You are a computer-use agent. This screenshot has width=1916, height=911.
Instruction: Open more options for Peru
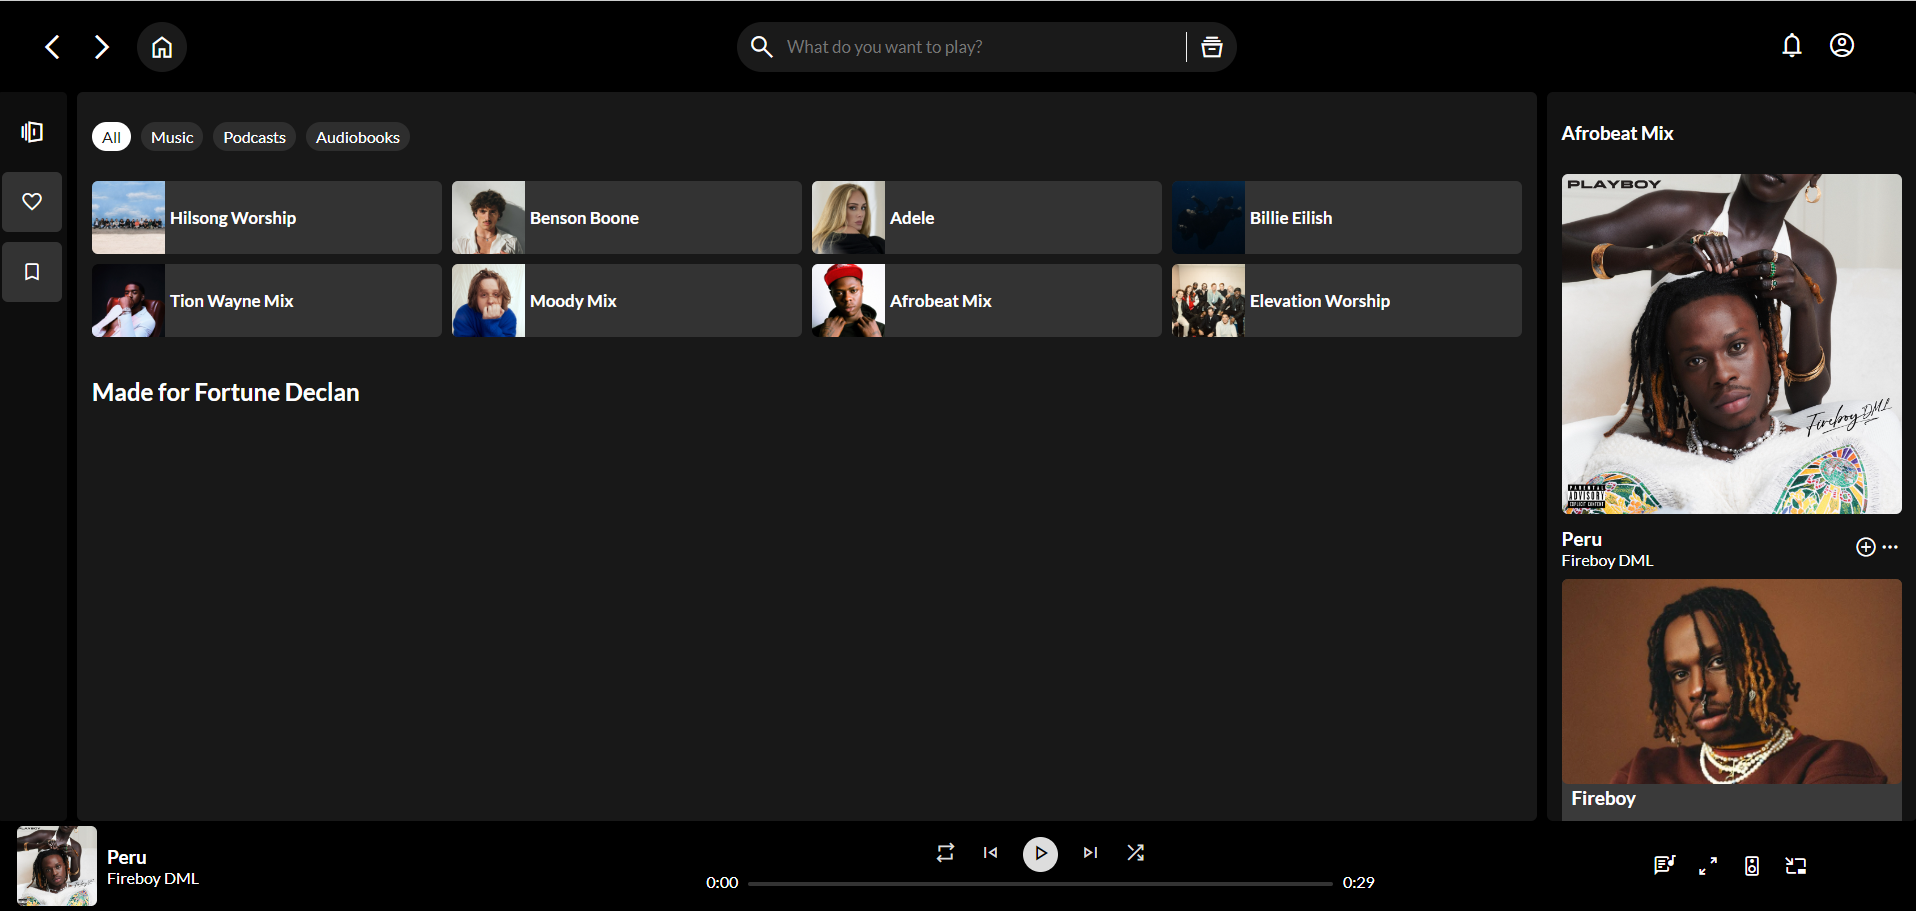1890,547
